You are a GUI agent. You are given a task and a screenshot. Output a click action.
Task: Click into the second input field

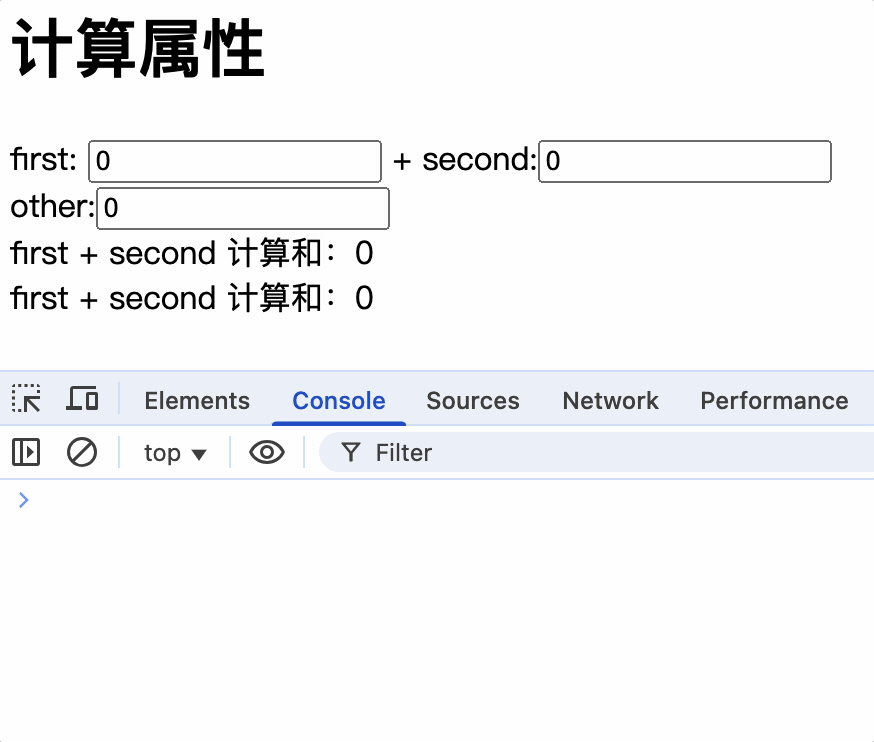(x=685, y=161)
